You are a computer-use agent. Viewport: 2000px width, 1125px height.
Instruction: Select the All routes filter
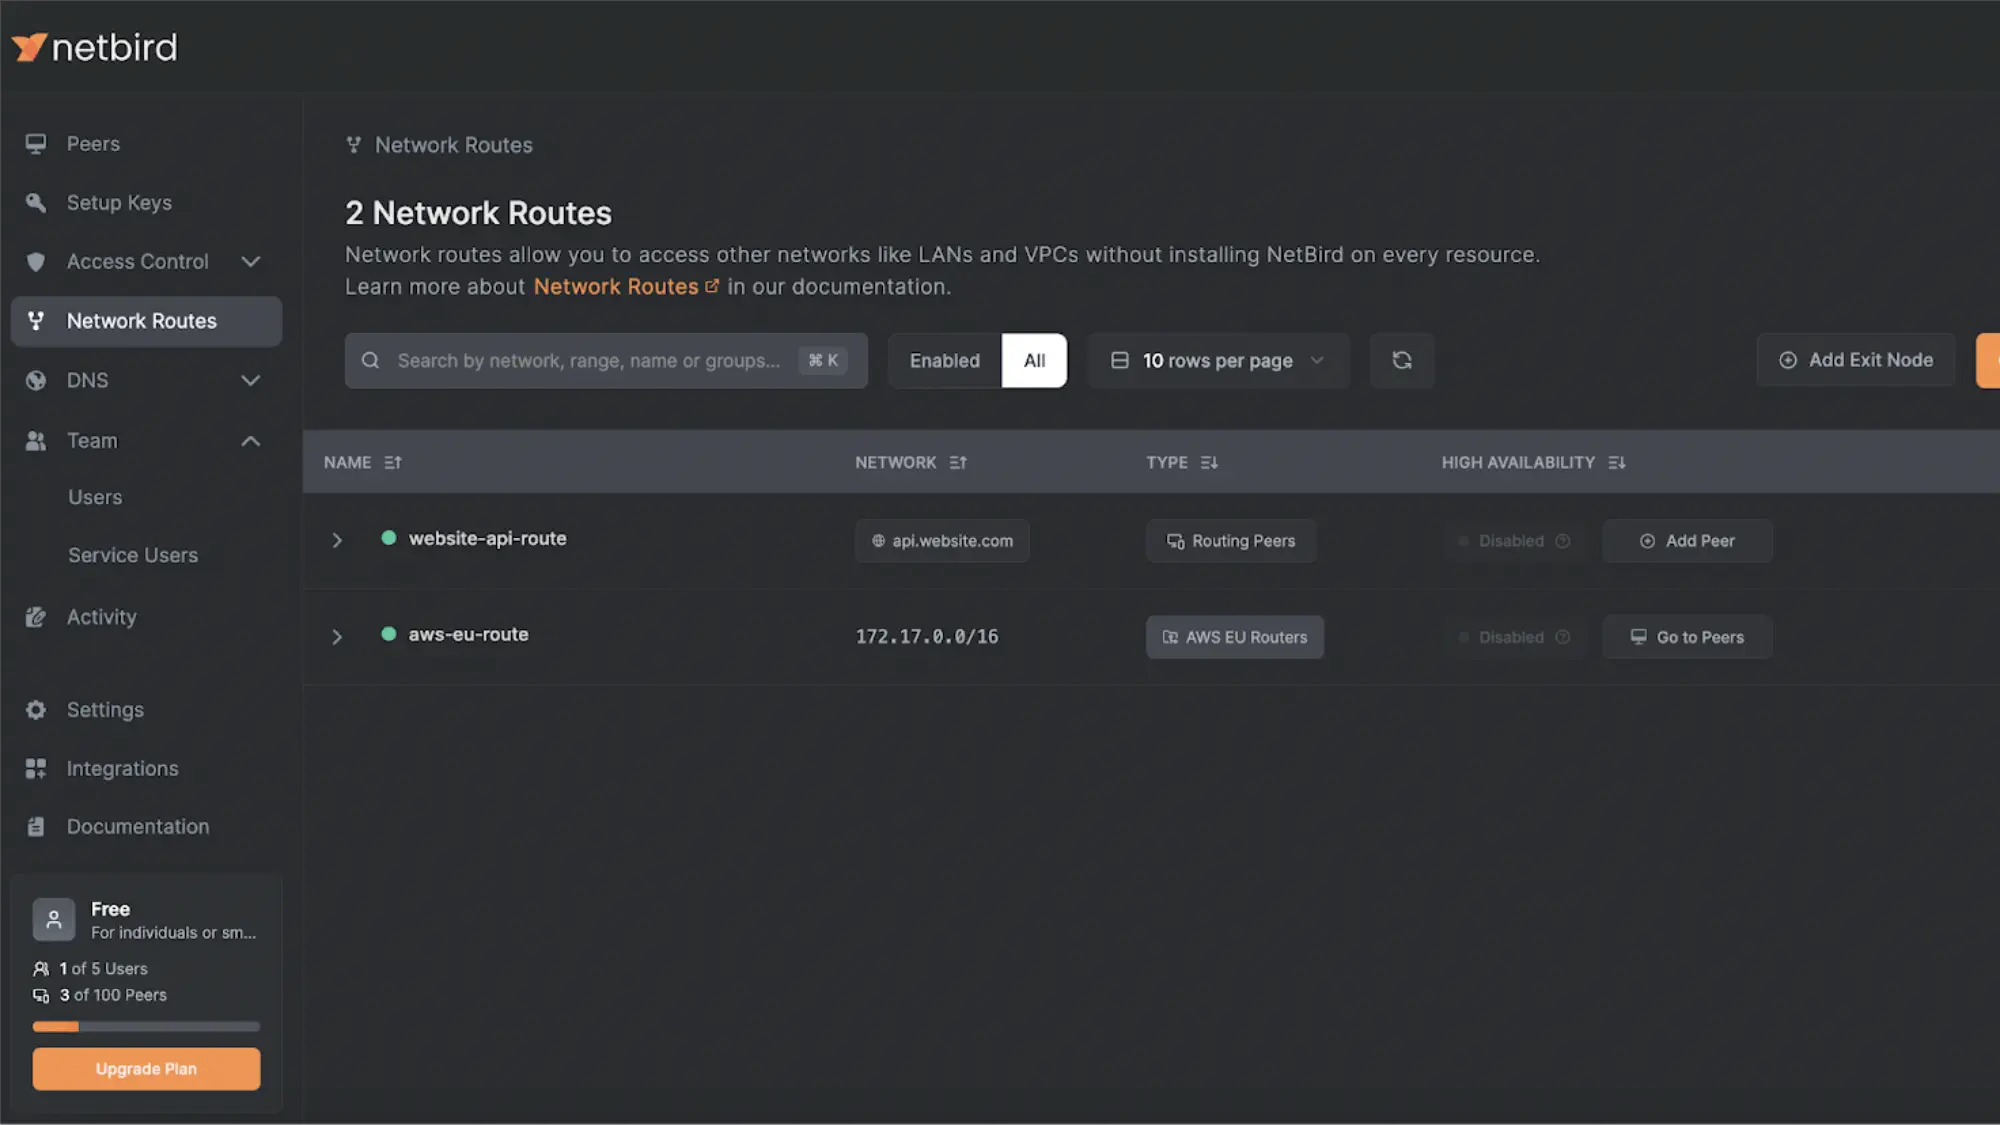coord(1034,360)
